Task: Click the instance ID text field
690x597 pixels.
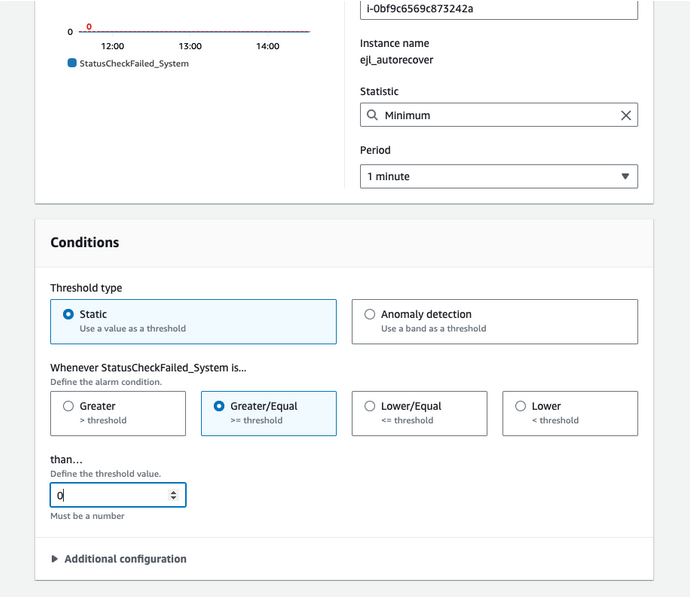Action: coord(498,9)
